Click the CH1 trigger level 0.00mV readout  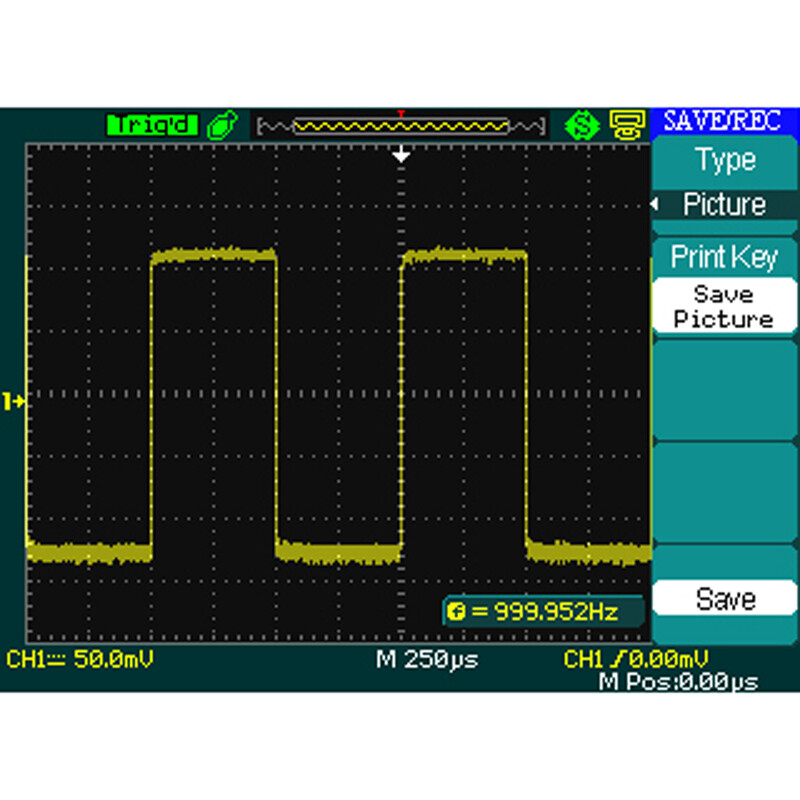636,660
